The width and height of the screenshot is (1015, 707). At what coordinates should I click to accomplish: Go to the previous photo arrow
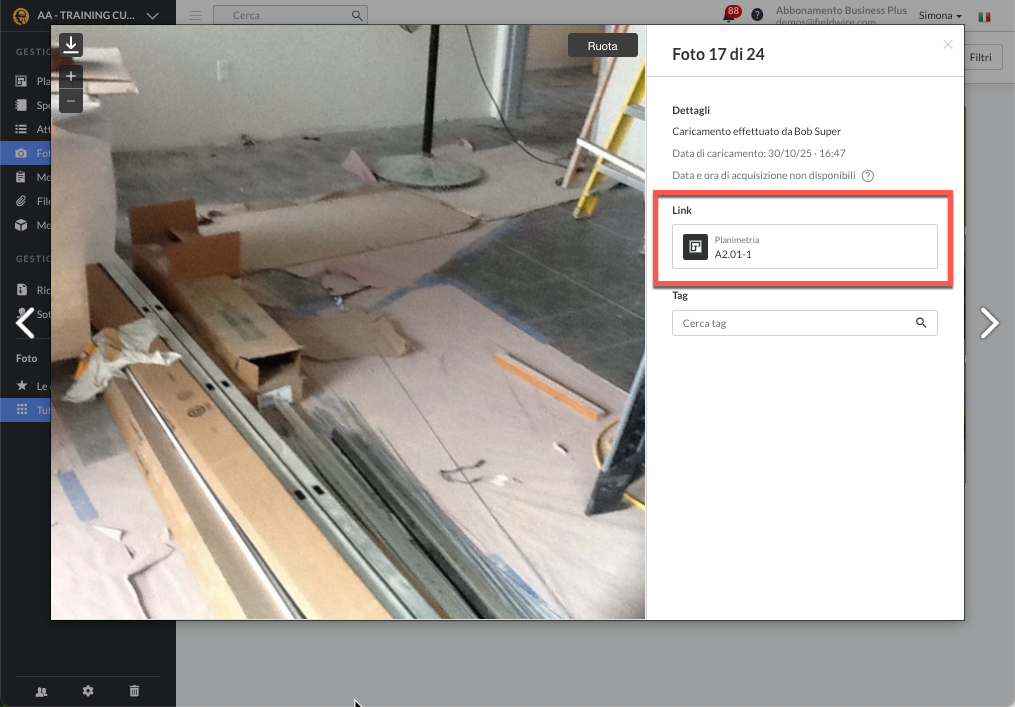point(26,323)
